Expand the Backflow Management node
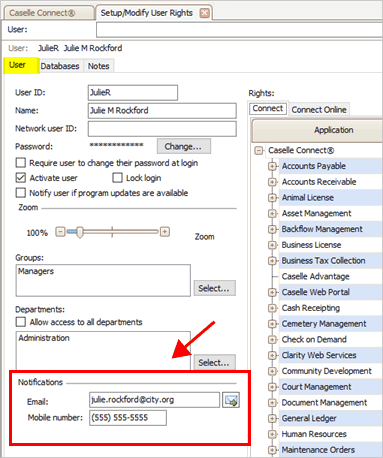 click(272, 229)
